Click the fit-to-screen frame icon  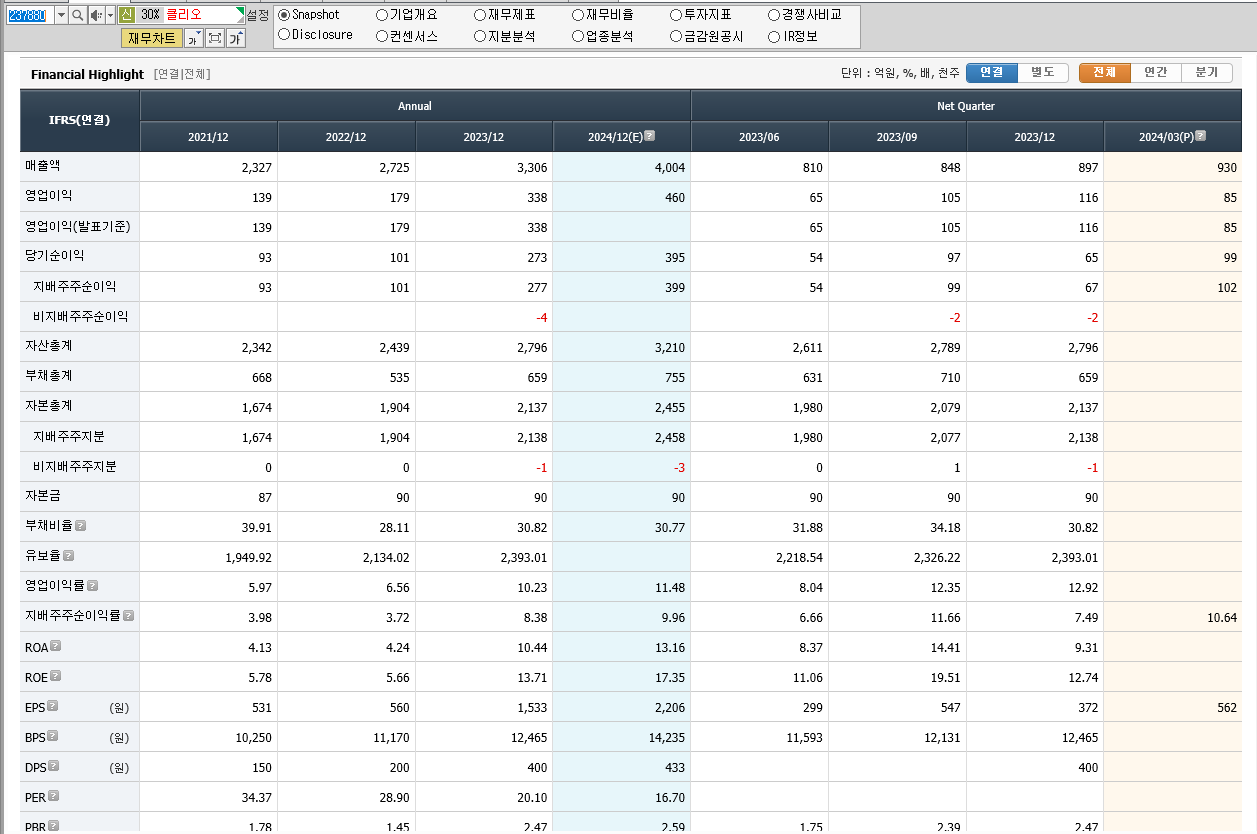(215, 38)
